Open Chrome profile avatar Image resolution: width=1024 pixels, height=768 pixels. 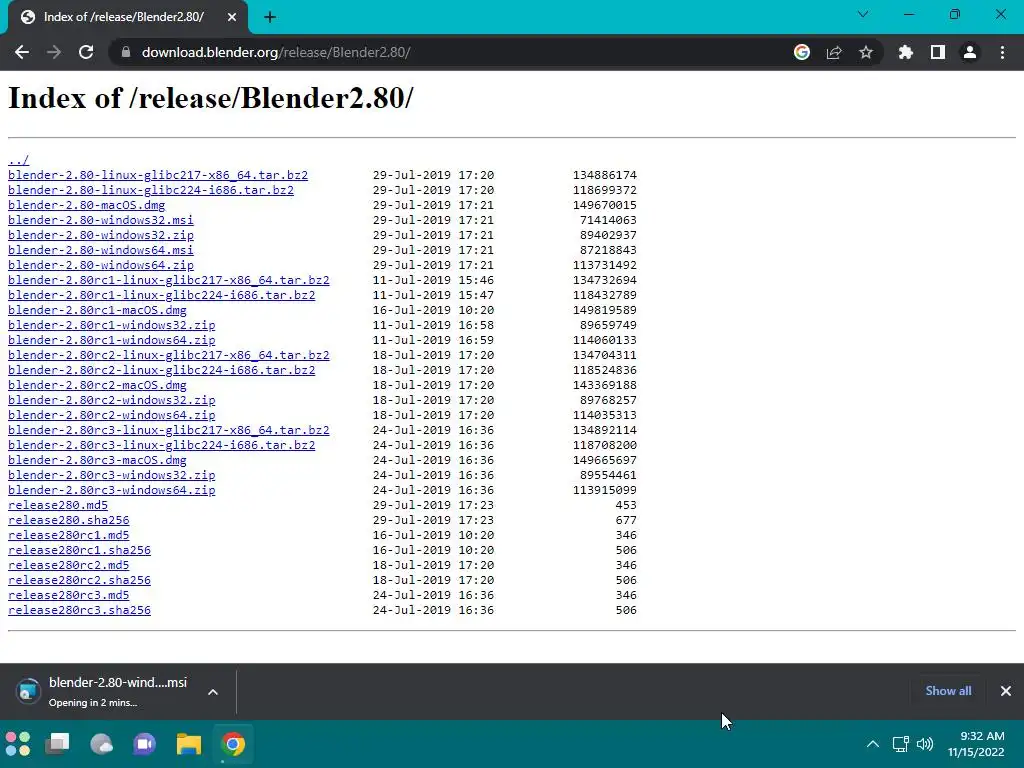[x=970, y=52]
